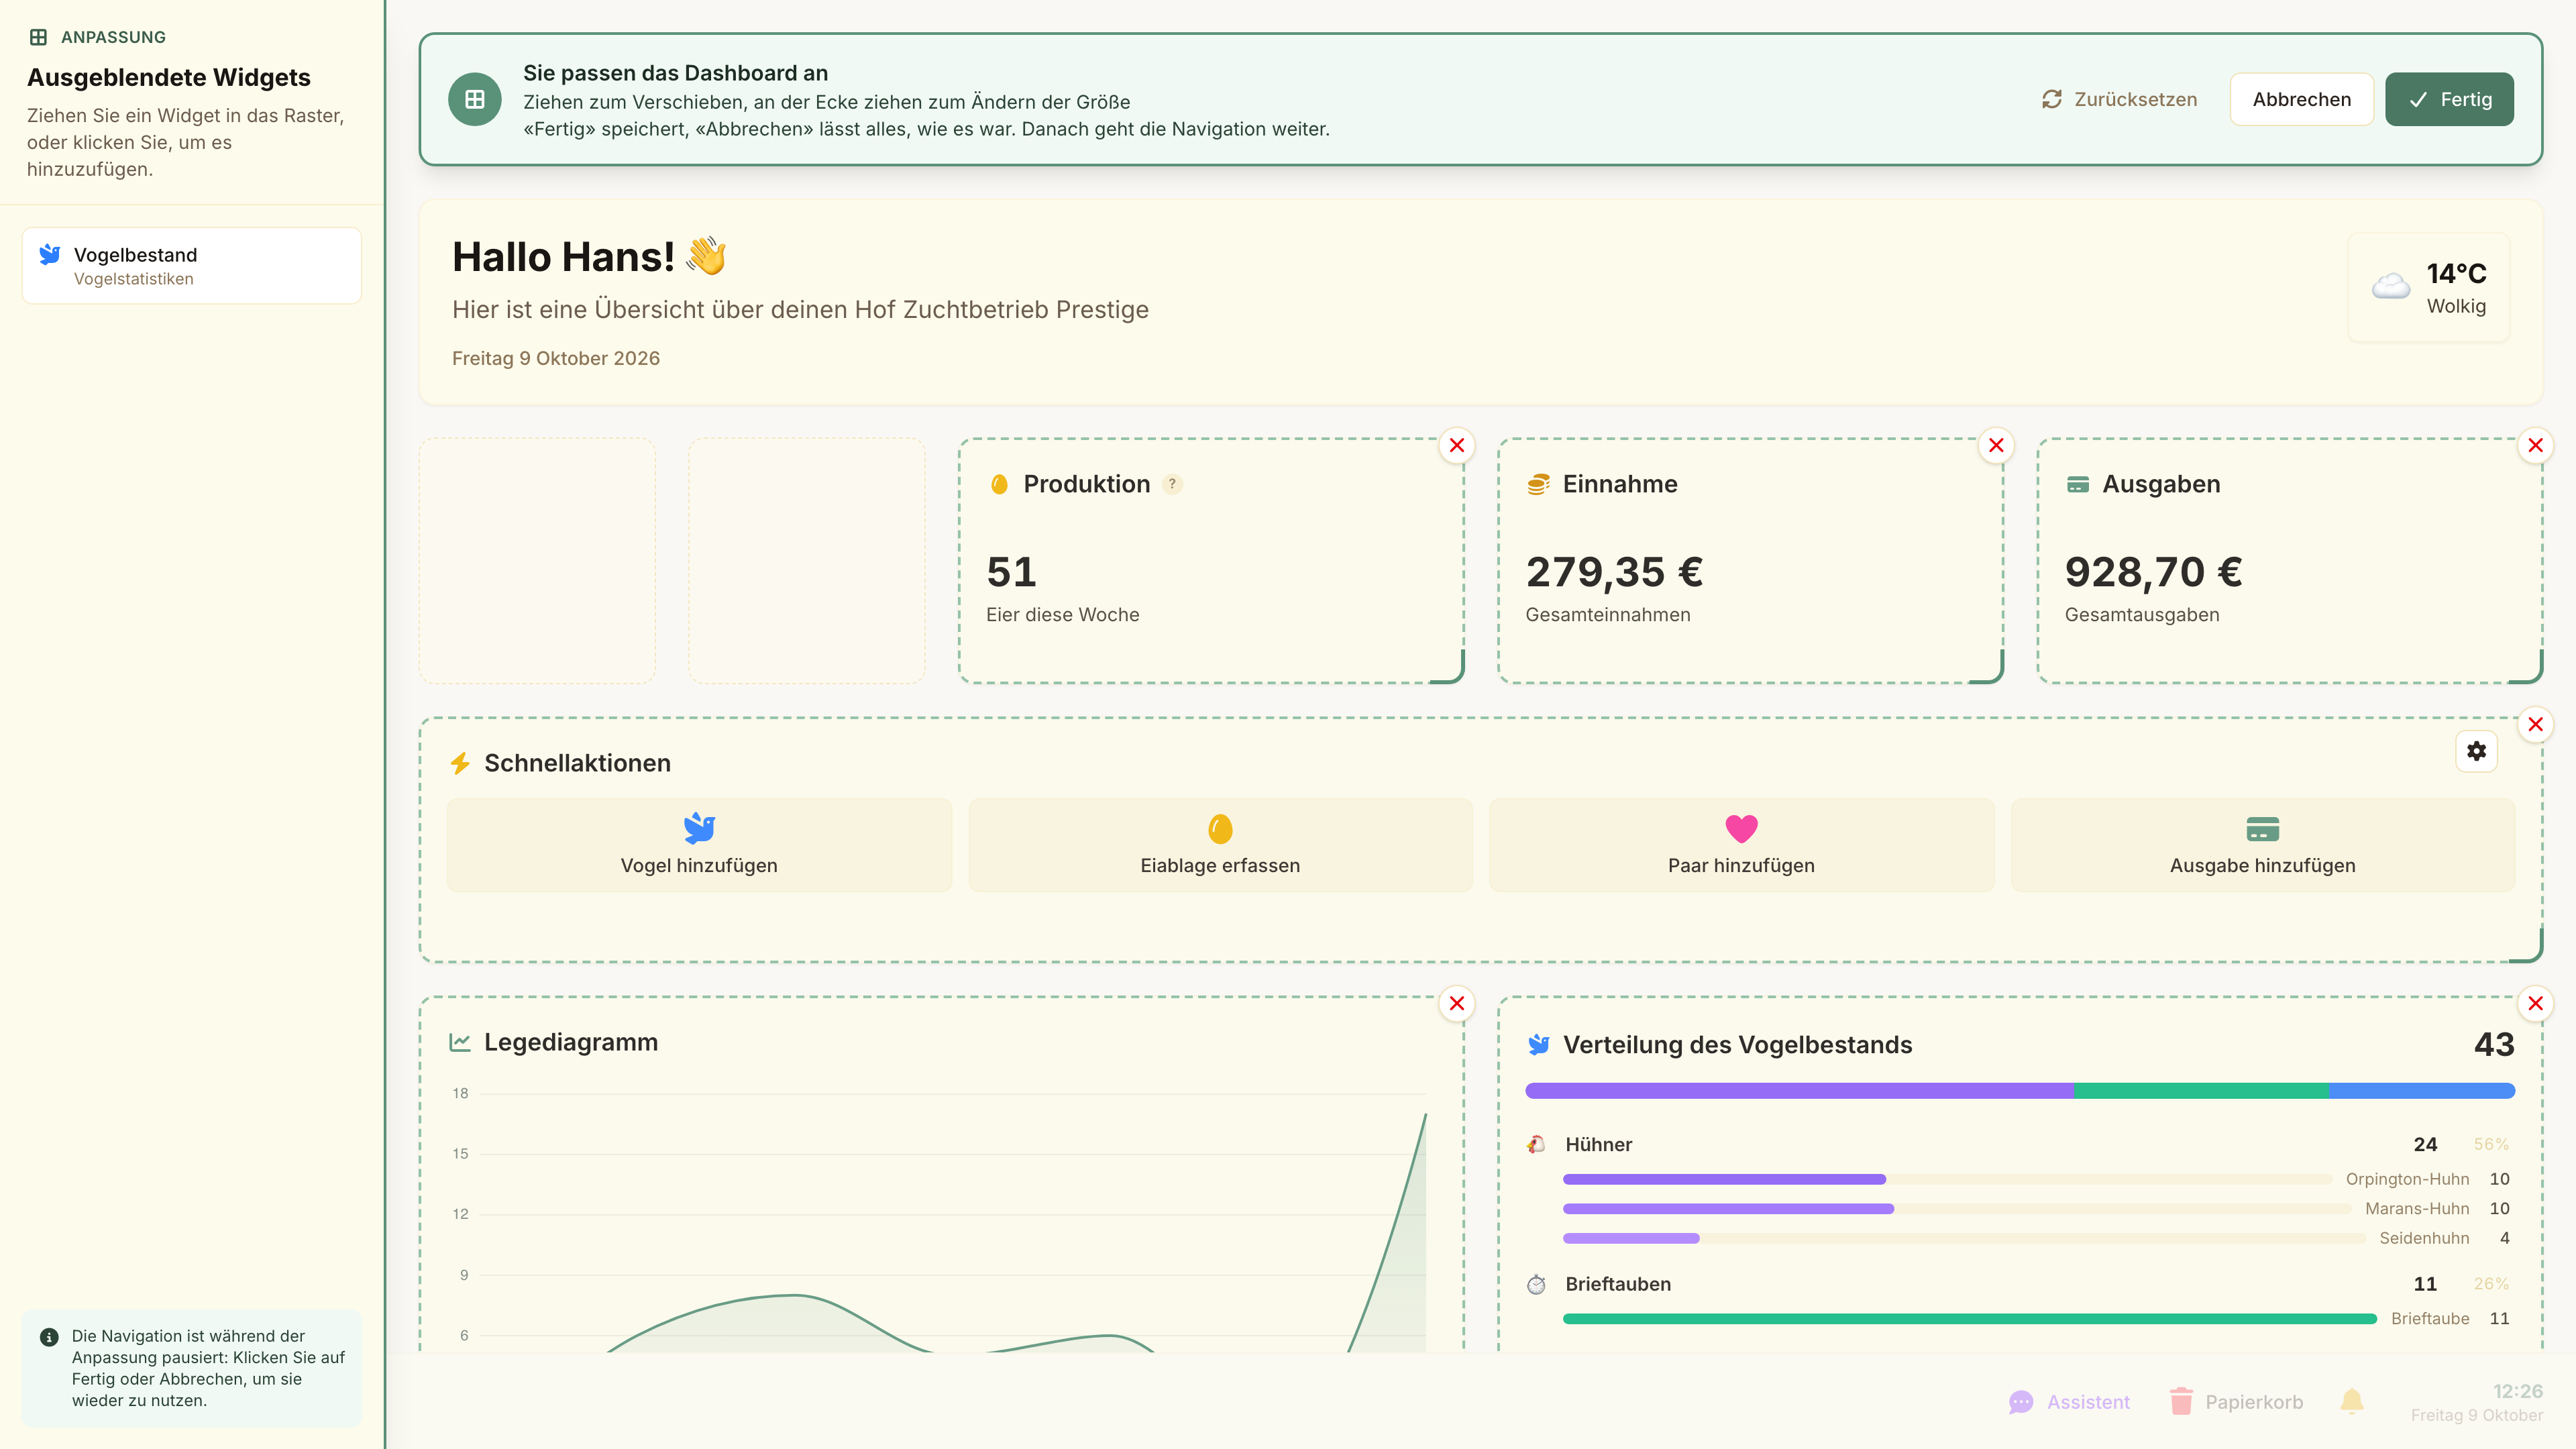This screenshot has height=1449, width=2576.
Task: Remove Verteilung des Vogelbestands widget via X
Action: 2535,1003
